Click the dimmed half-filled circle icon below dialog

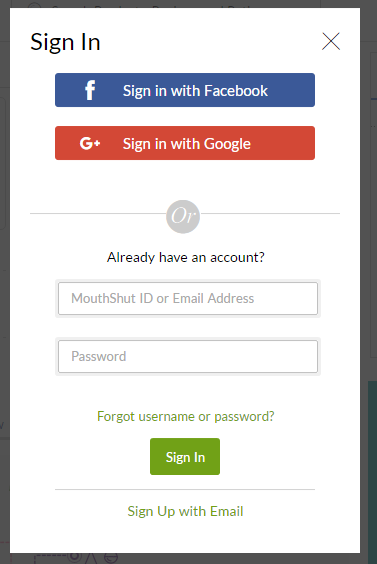pos(111,558)
